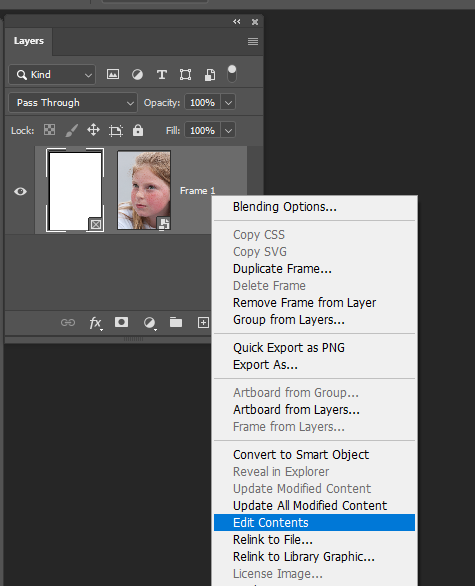
Task: Toggle lock transparent pixels
Action: pyautogui.click(x=49, y=130)
